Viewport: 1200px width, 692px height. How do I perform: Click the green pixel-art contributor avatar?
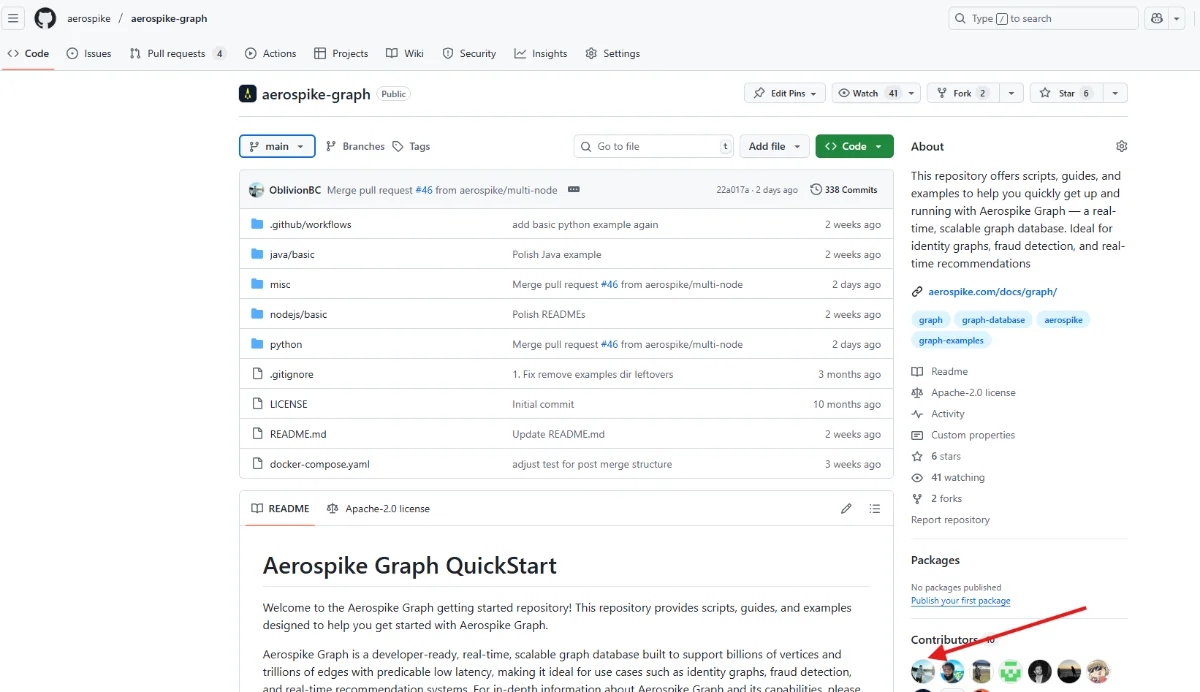tap(1011, 671)
